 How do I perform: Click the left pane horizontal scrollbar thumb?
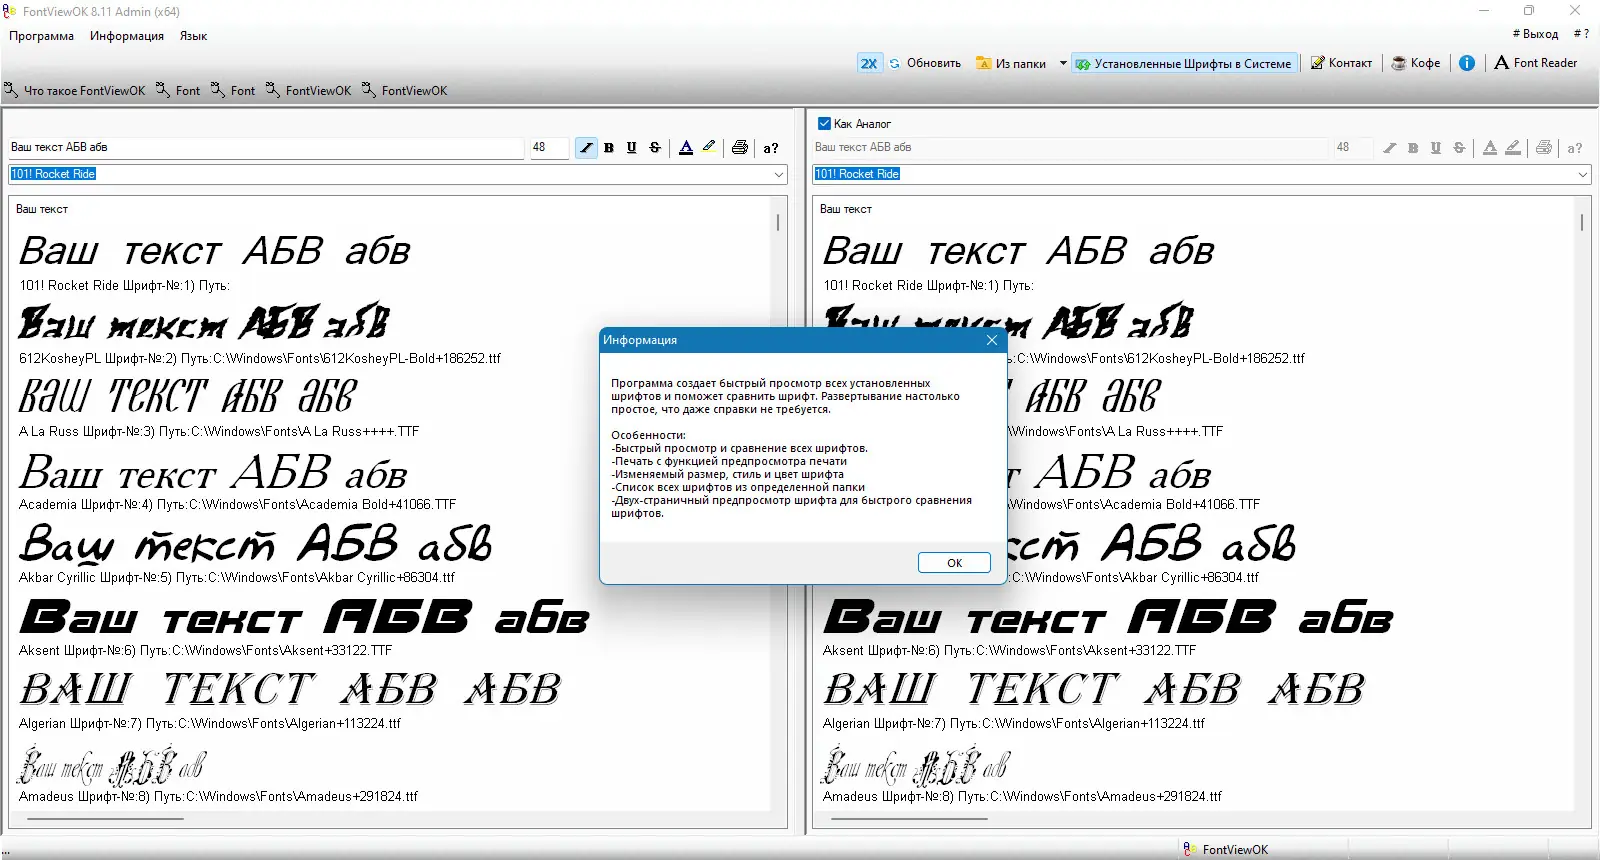pos(105,819)
